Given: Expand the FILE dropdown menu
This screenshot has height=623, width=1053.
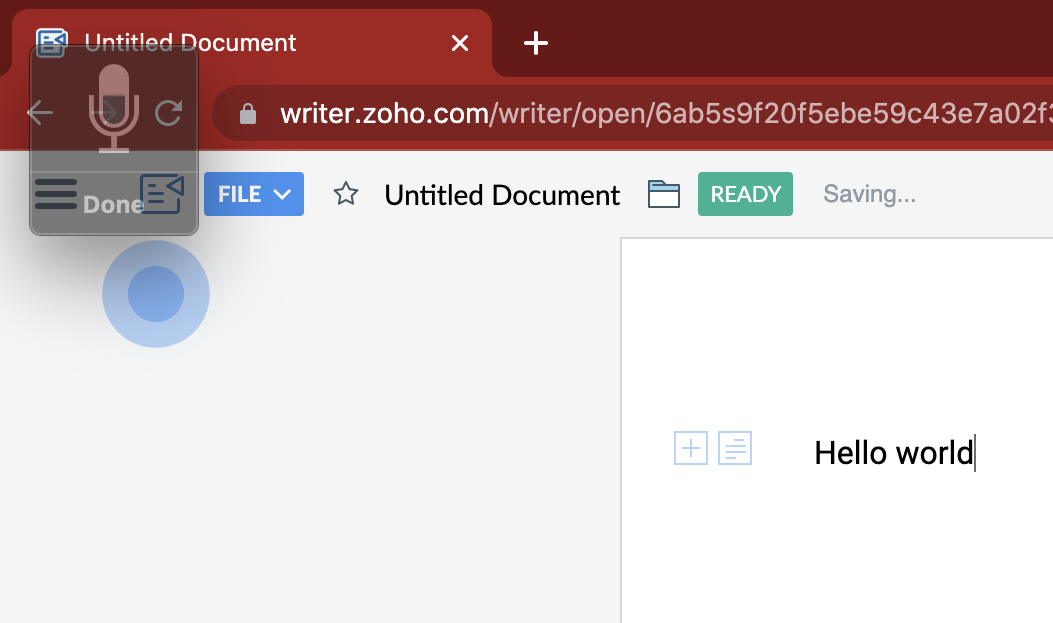Looking at the screenshot, I should click(254, 194).
